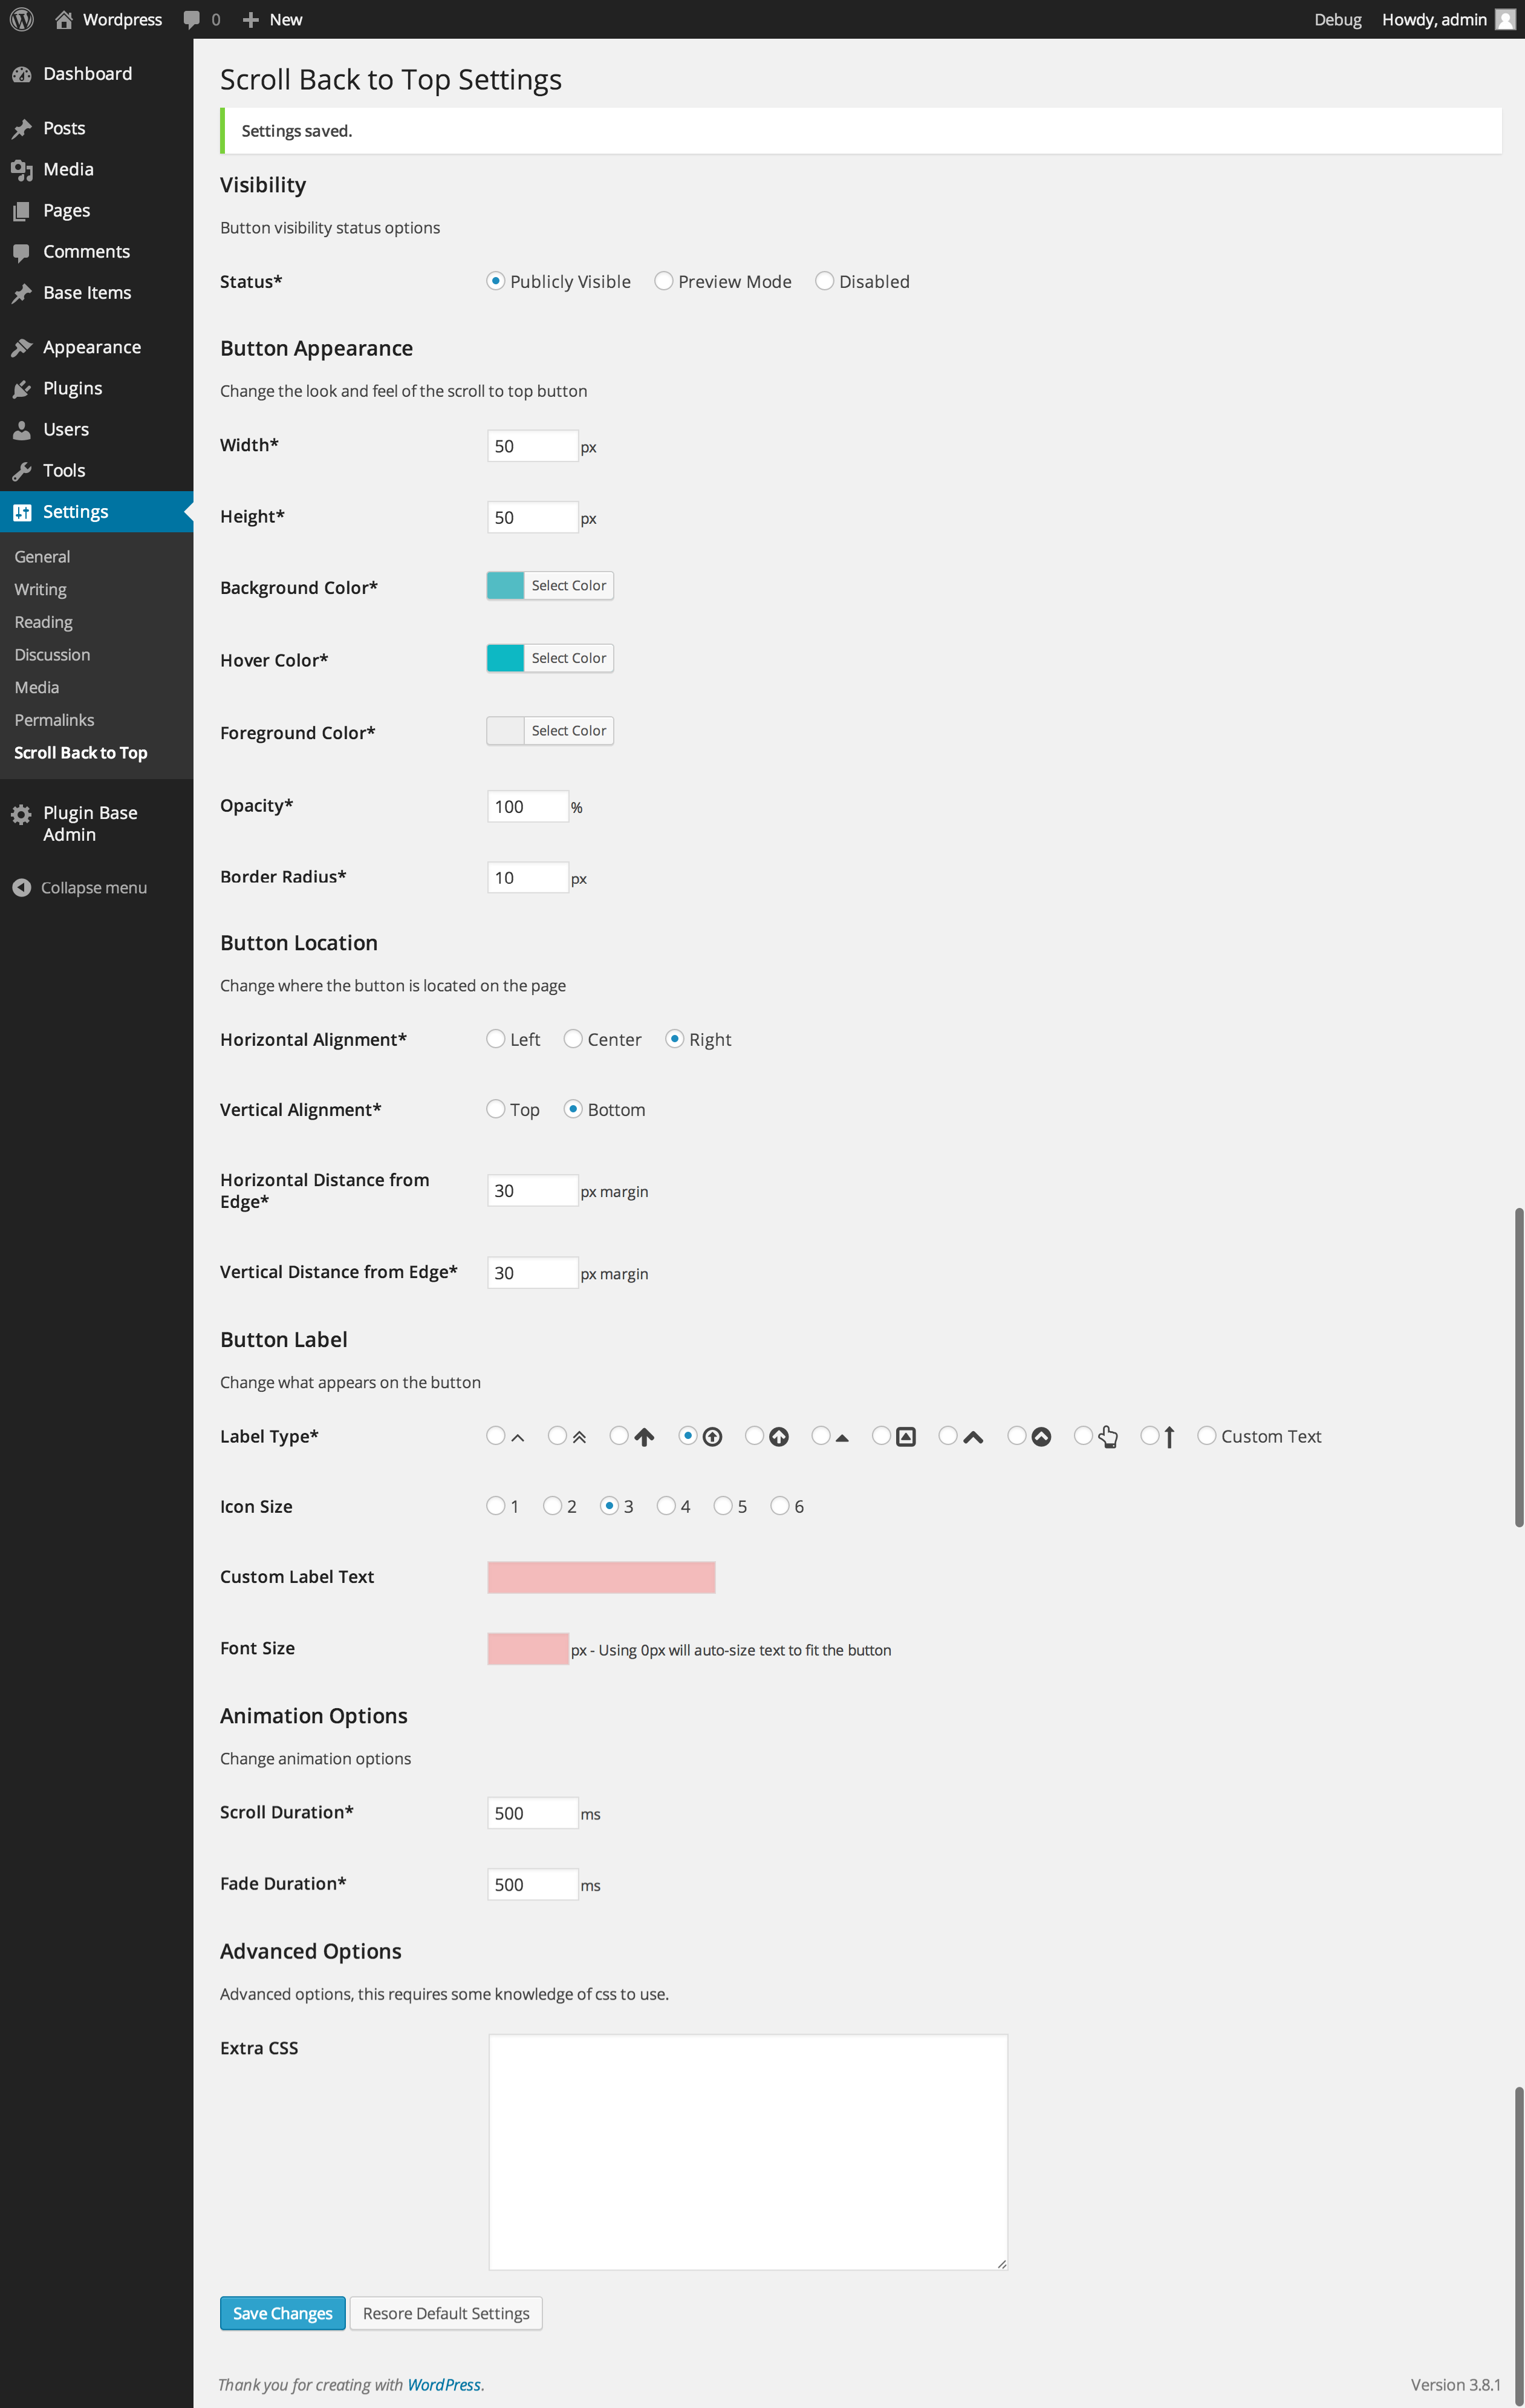Viewport: 1525px width, 2408px height.
Task: Click Resore Default Settings button
Action: [446, 2313]
